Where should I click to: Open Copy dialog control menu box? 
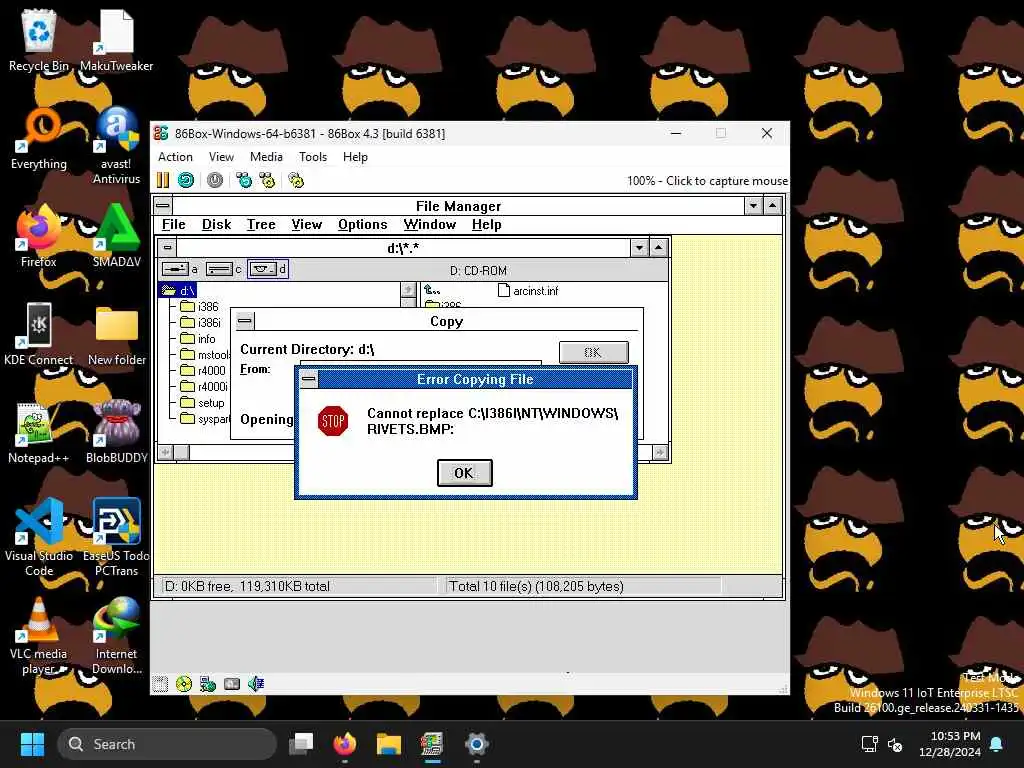245,321
